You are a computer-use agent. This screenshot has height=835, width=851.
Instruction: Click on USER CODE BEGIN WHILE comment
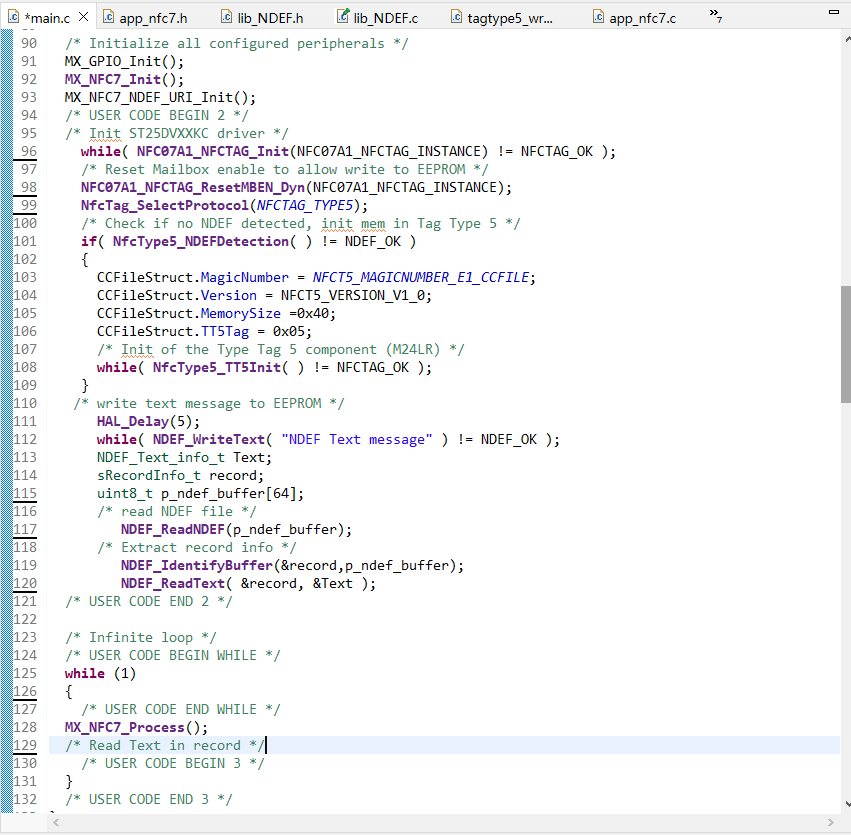(x=173, y=655)
